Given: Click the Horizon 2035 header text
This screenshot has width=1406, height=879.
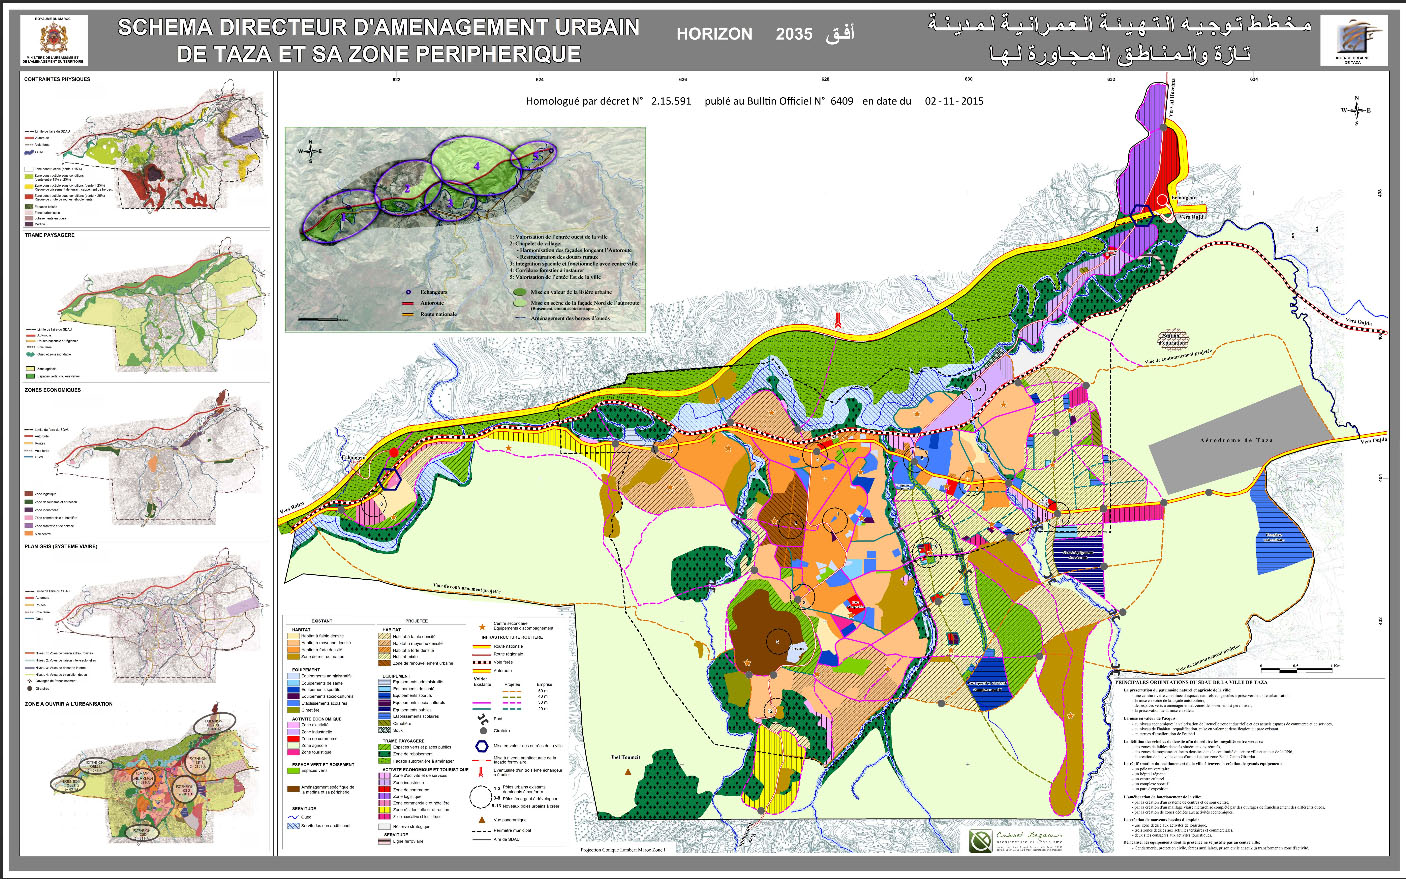Looking at the screenshot, I should point(765,34).
